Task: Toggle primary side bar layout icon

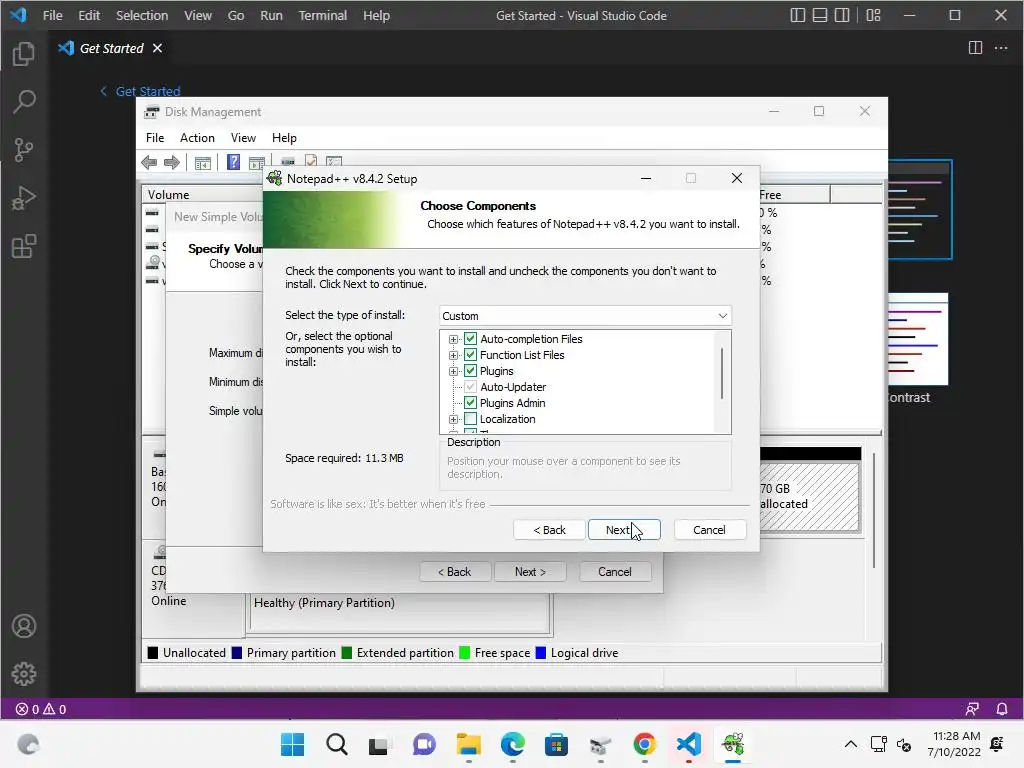Action: 797,15
